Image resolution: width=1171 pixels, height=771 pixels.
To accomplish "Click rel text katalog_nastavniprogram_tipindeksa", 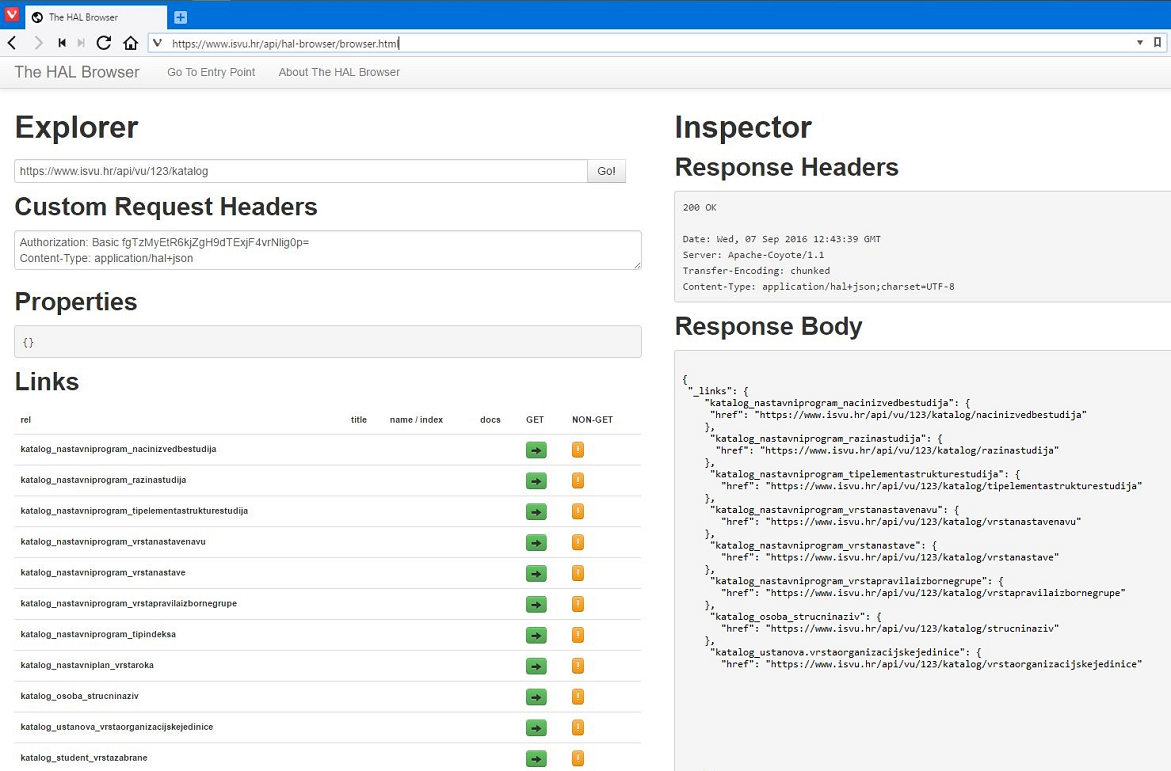I will pyautogui.click(x=98, y=634).
